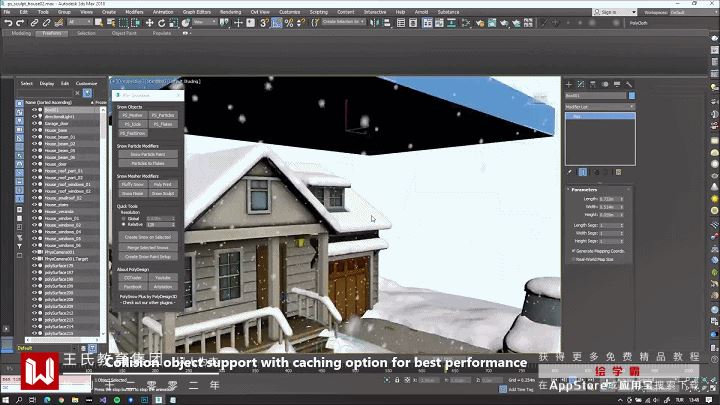Toggle the 3D Snaps button
720x405 pixels.
[264, 22]
